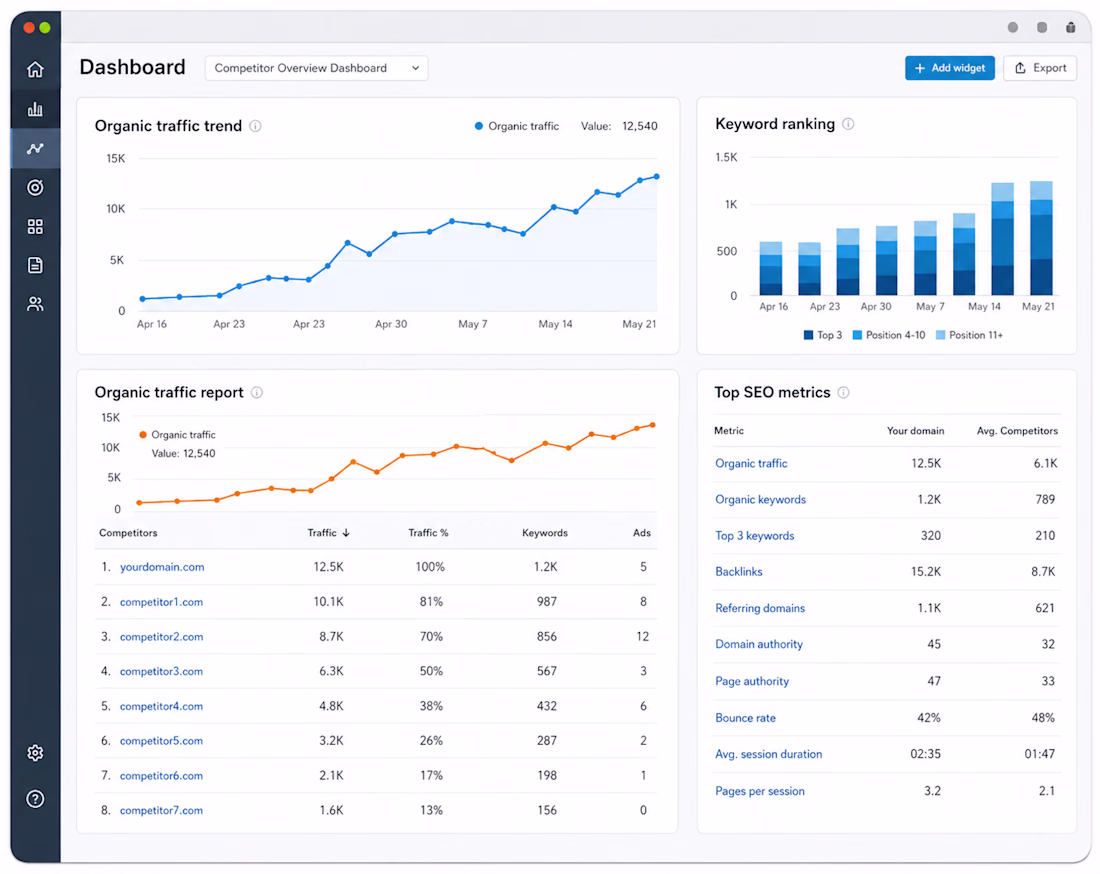Click the last blue trend point at May 21
1100x874 pixels.
pos(657,177)
